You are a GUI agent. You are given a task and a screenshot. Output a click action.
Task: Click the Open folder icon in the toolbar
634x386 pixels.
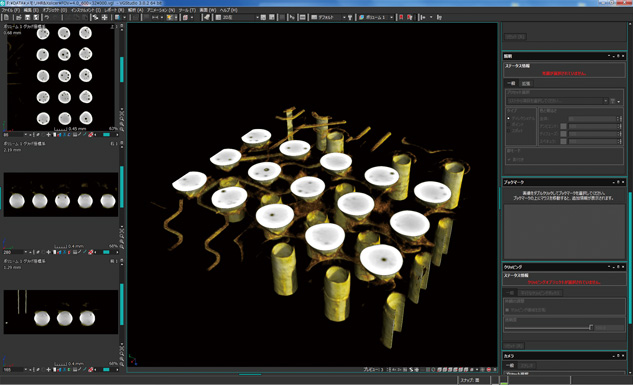point(18,17)
